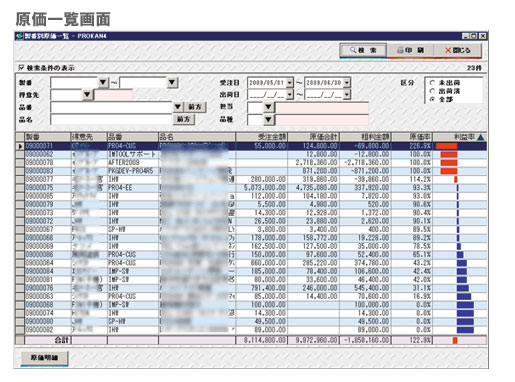Click the red bar in the 合計 total row

[455, 340]
